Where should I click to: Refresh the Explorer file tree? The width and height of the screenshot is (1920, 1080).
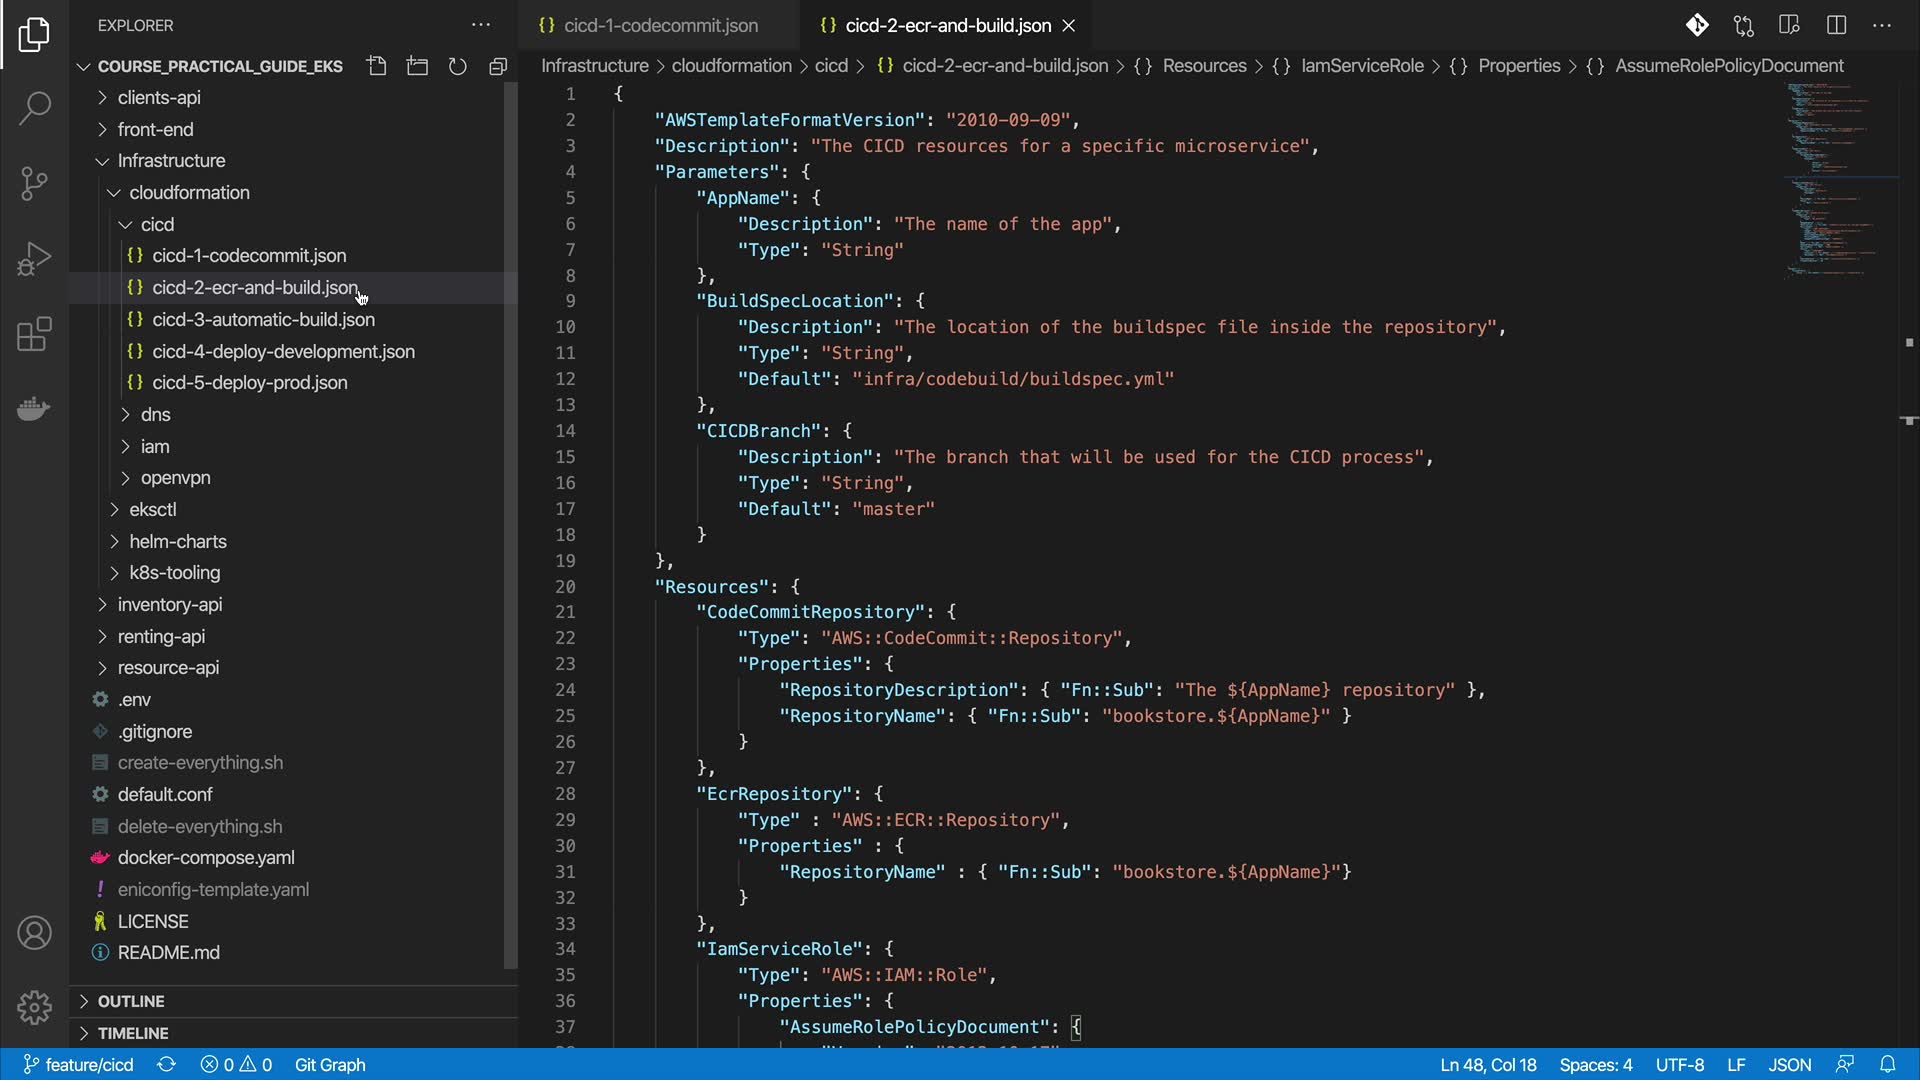[457, 66]
